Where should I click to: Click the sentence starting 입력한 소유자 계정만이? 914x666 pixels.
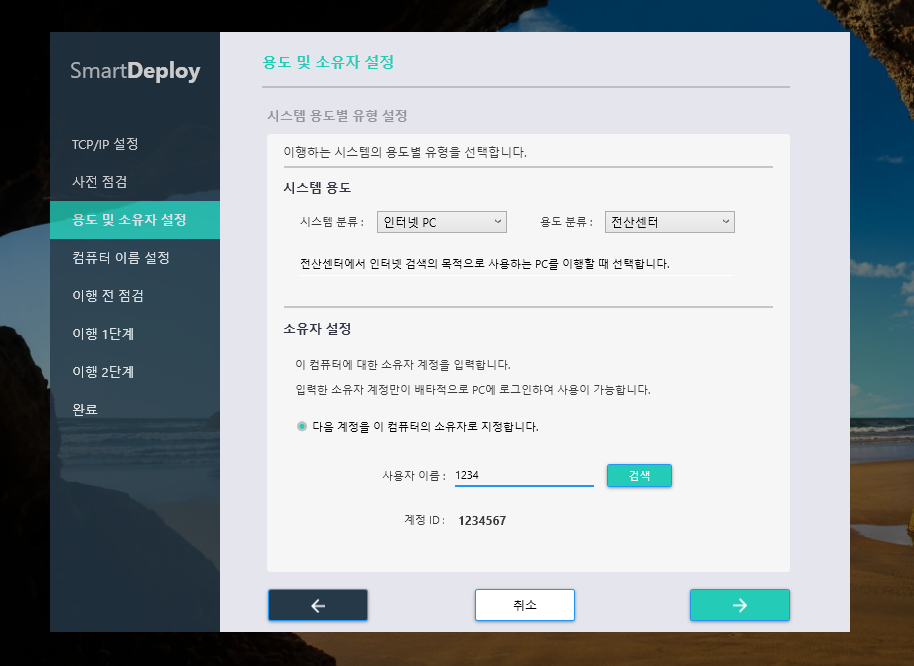473,389
